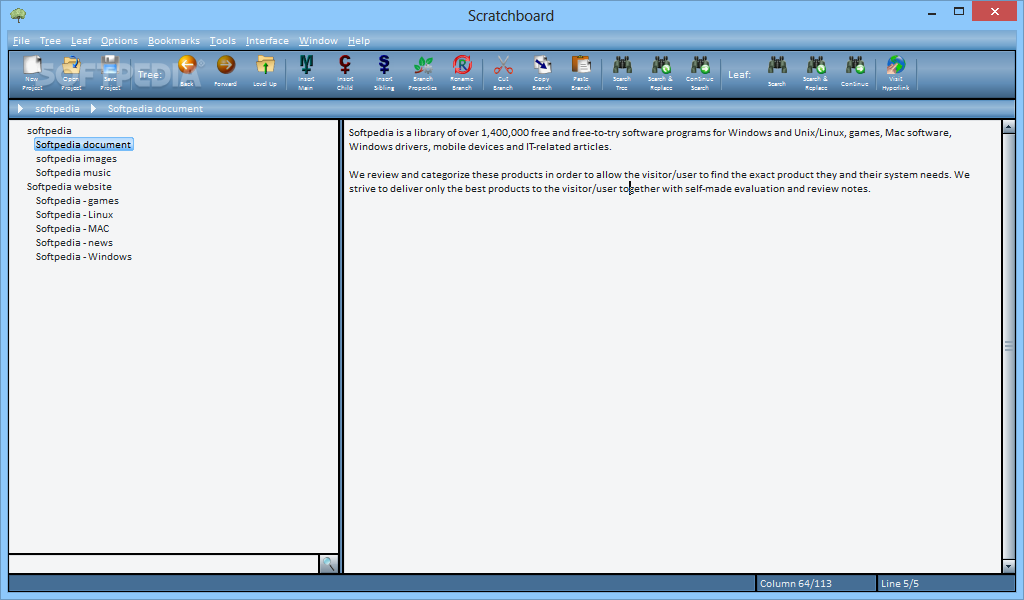The height and width of the screenshot is (600, 1024).
Task: Select the 'softpedia' root tree node
Action: pos(49,131)
